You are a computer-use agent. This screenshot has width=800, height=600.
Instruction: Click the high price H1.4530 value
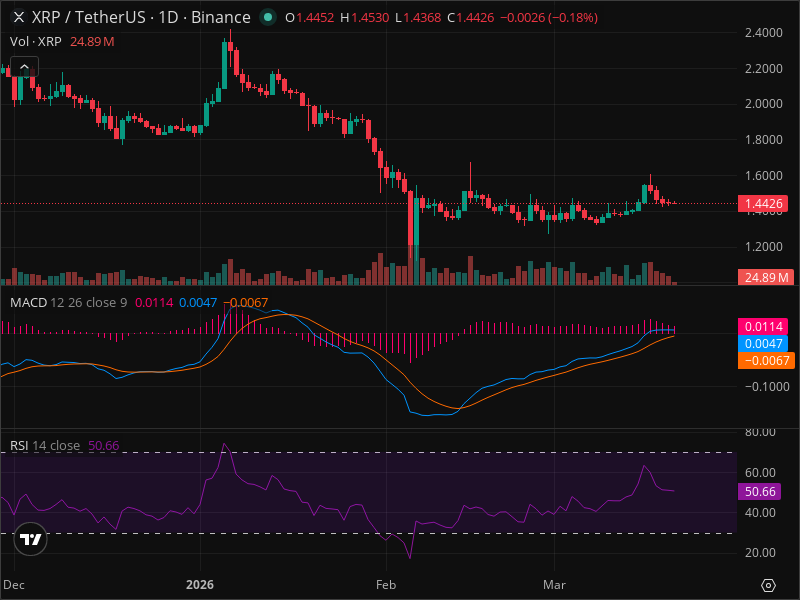[365, 18]
